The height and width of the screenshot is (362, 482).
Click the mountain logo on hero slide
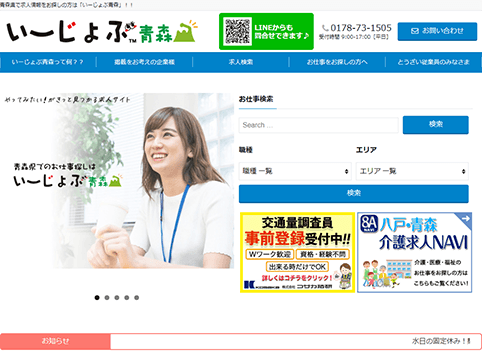(x=115, y=180)
